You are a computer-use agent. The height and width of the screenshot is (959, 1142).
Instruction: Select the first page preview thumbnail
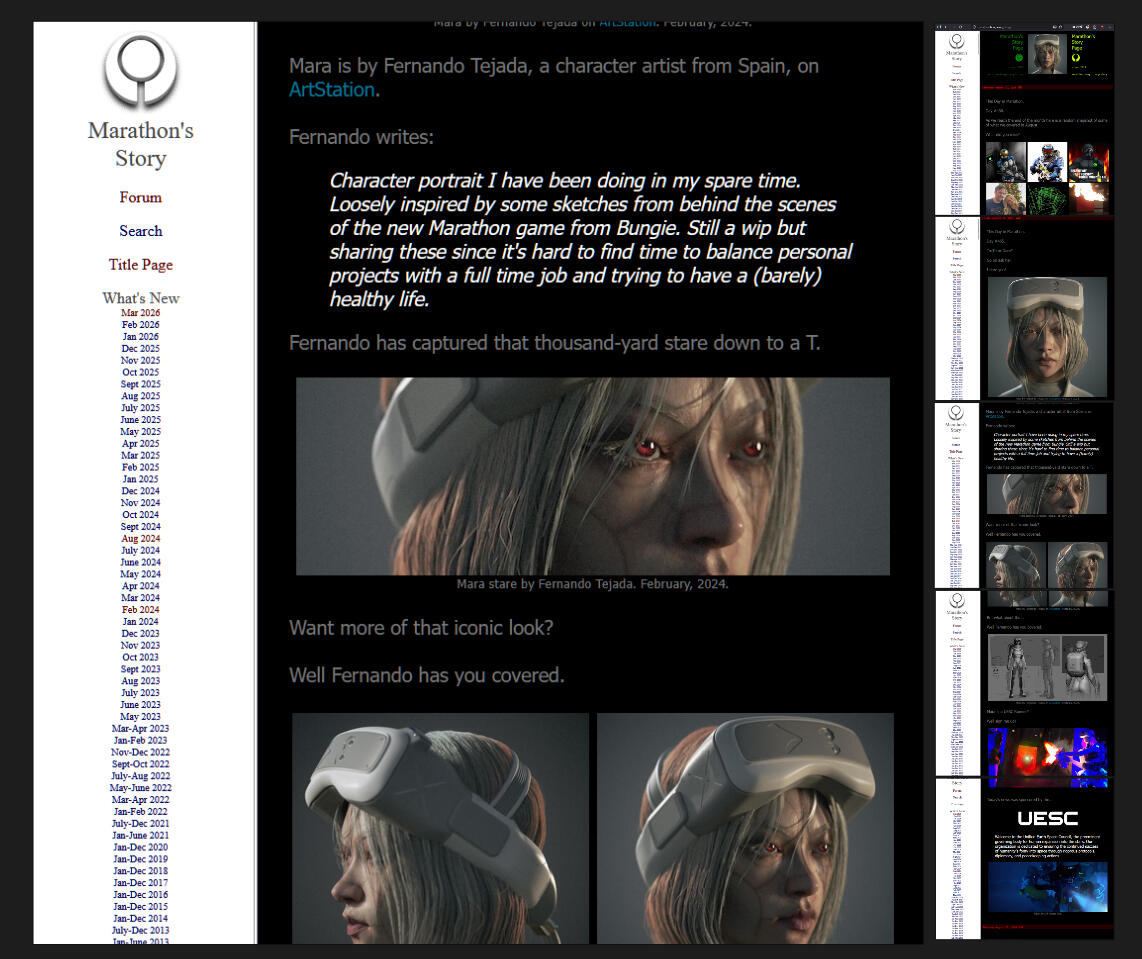pyautogui.click(x=1024, y=122)
